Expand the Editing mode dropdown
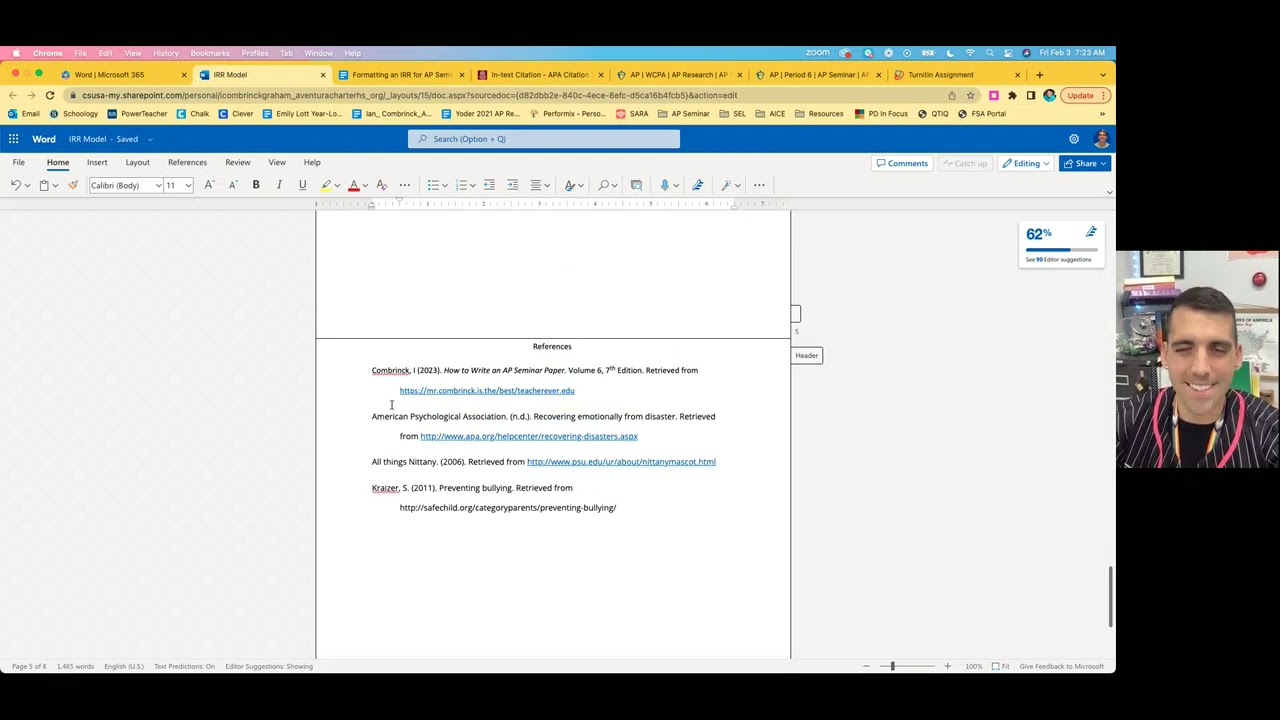Screen dimensions: 1280x720 click(x=1026, y=163)
